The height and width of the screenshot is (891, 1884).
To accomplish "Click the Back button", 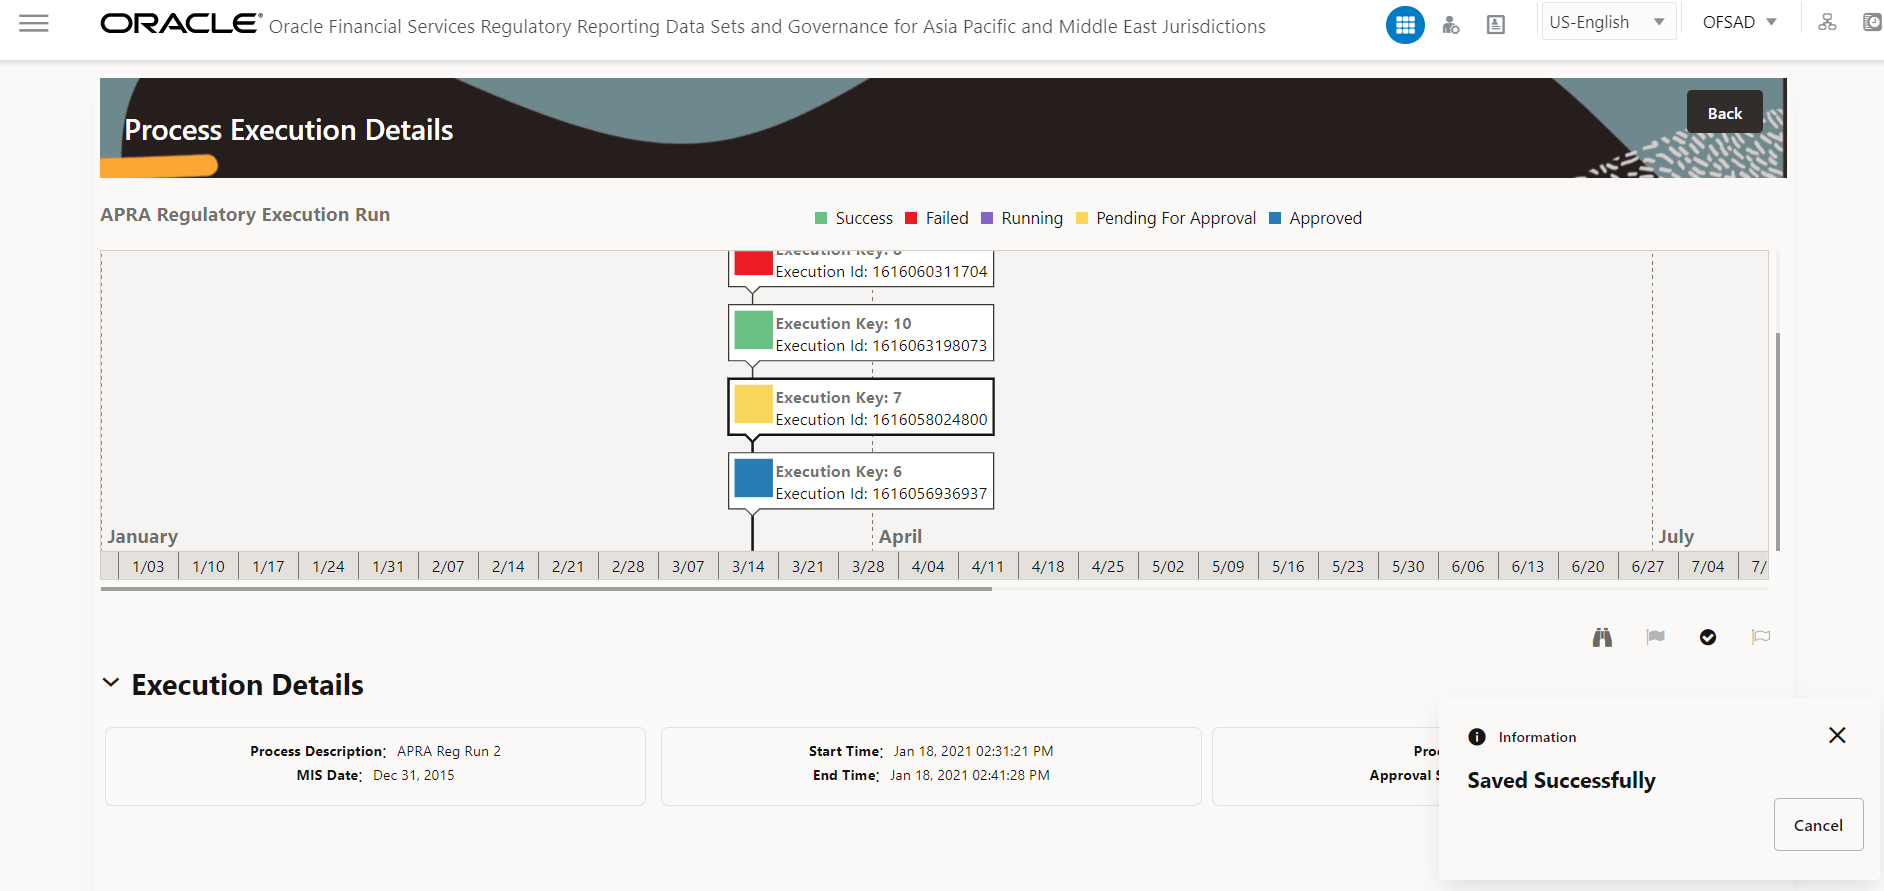I will [1724, 113].
